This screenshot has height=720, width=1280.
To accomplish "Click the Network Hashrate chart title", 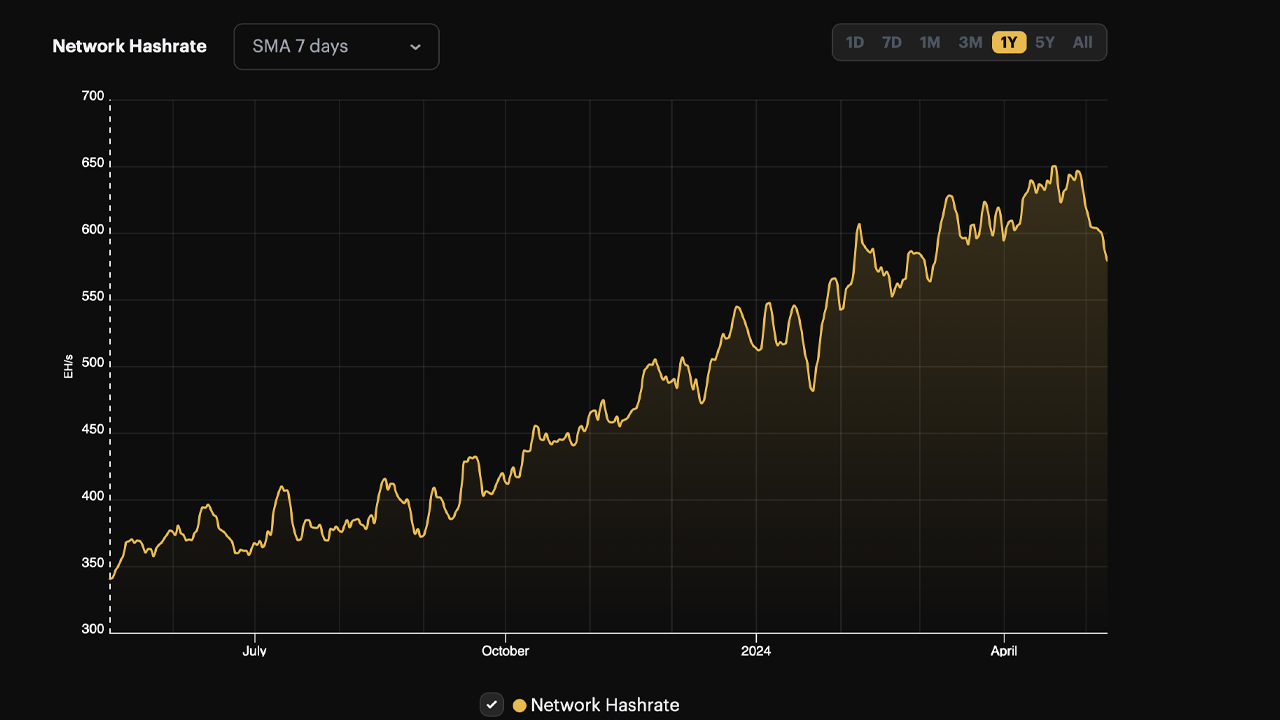I will coord(129,46).
